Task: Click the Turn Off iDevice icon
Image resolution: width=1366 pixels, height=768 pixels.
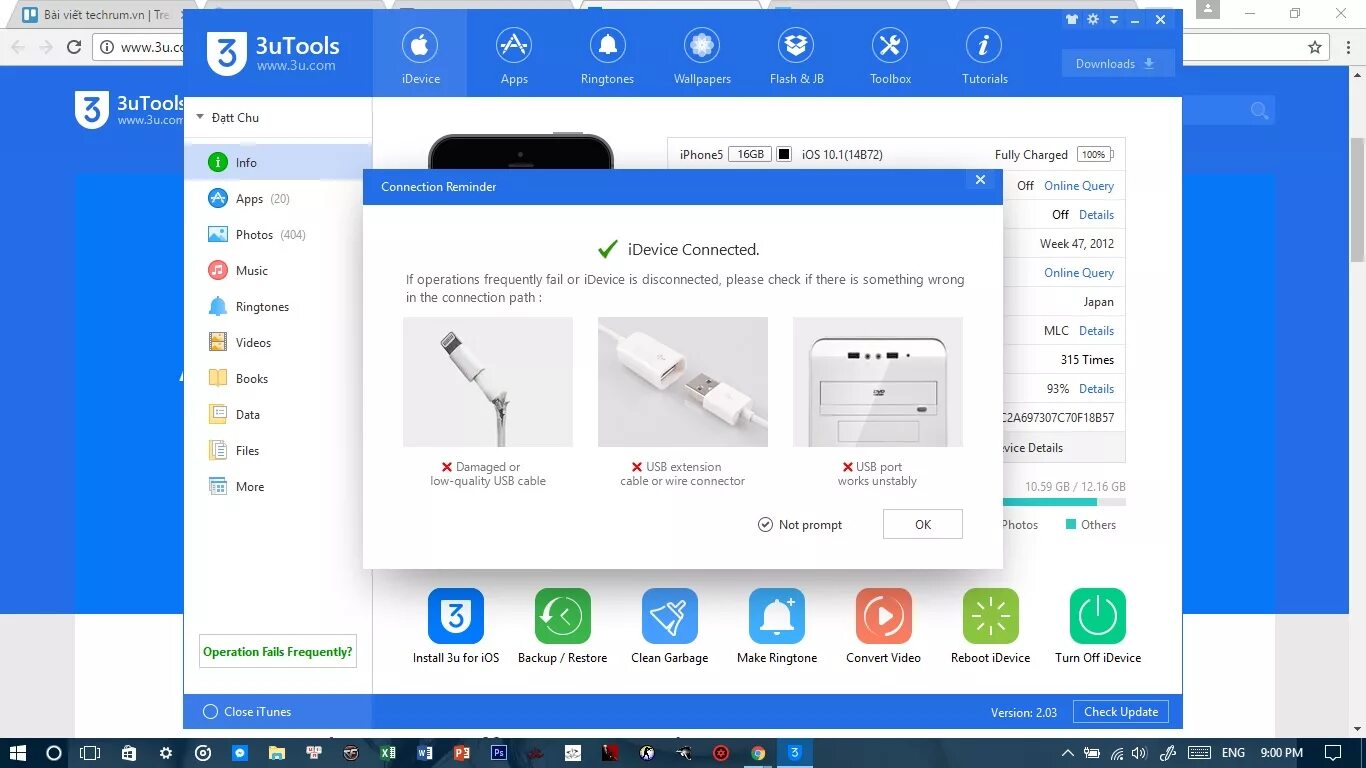Action: point(1098,616)
